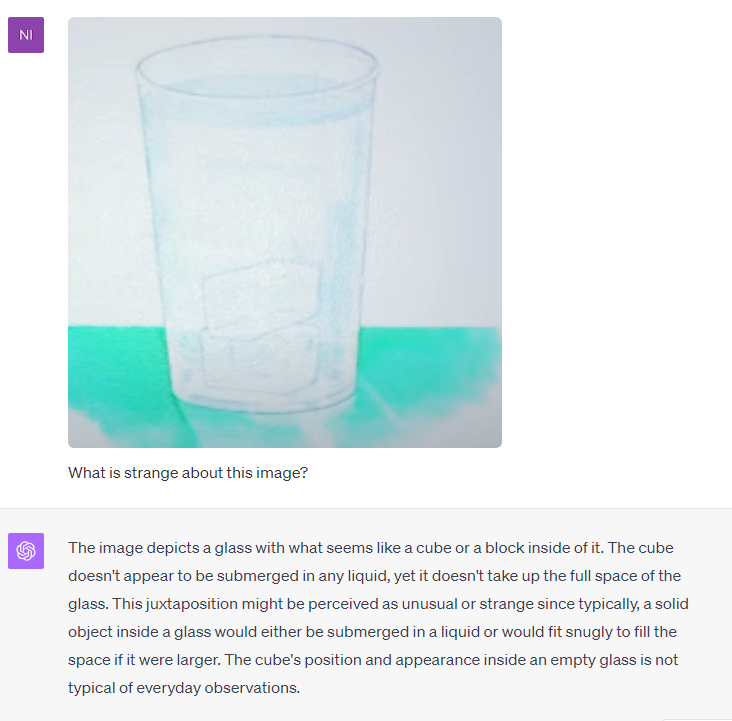Click the response line starting "The image depicts"
732x721 pixels.
click(x=371, y=548)
